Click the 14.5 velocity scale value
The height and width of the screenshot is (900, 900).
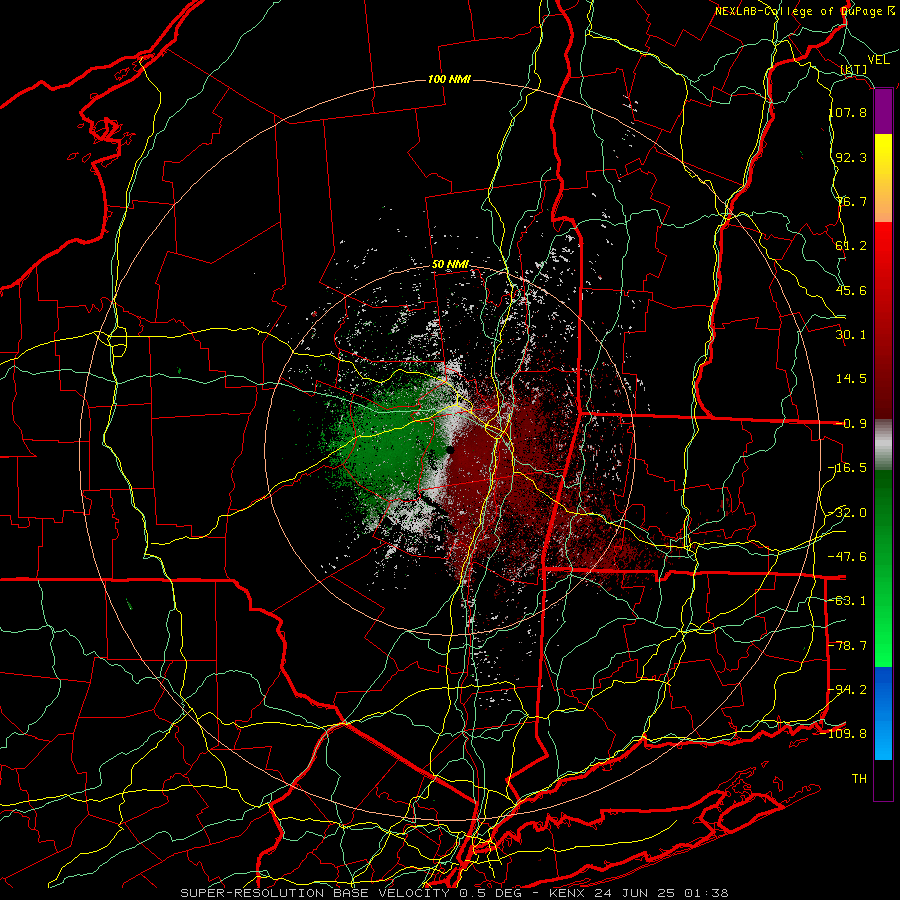(851, 379)
